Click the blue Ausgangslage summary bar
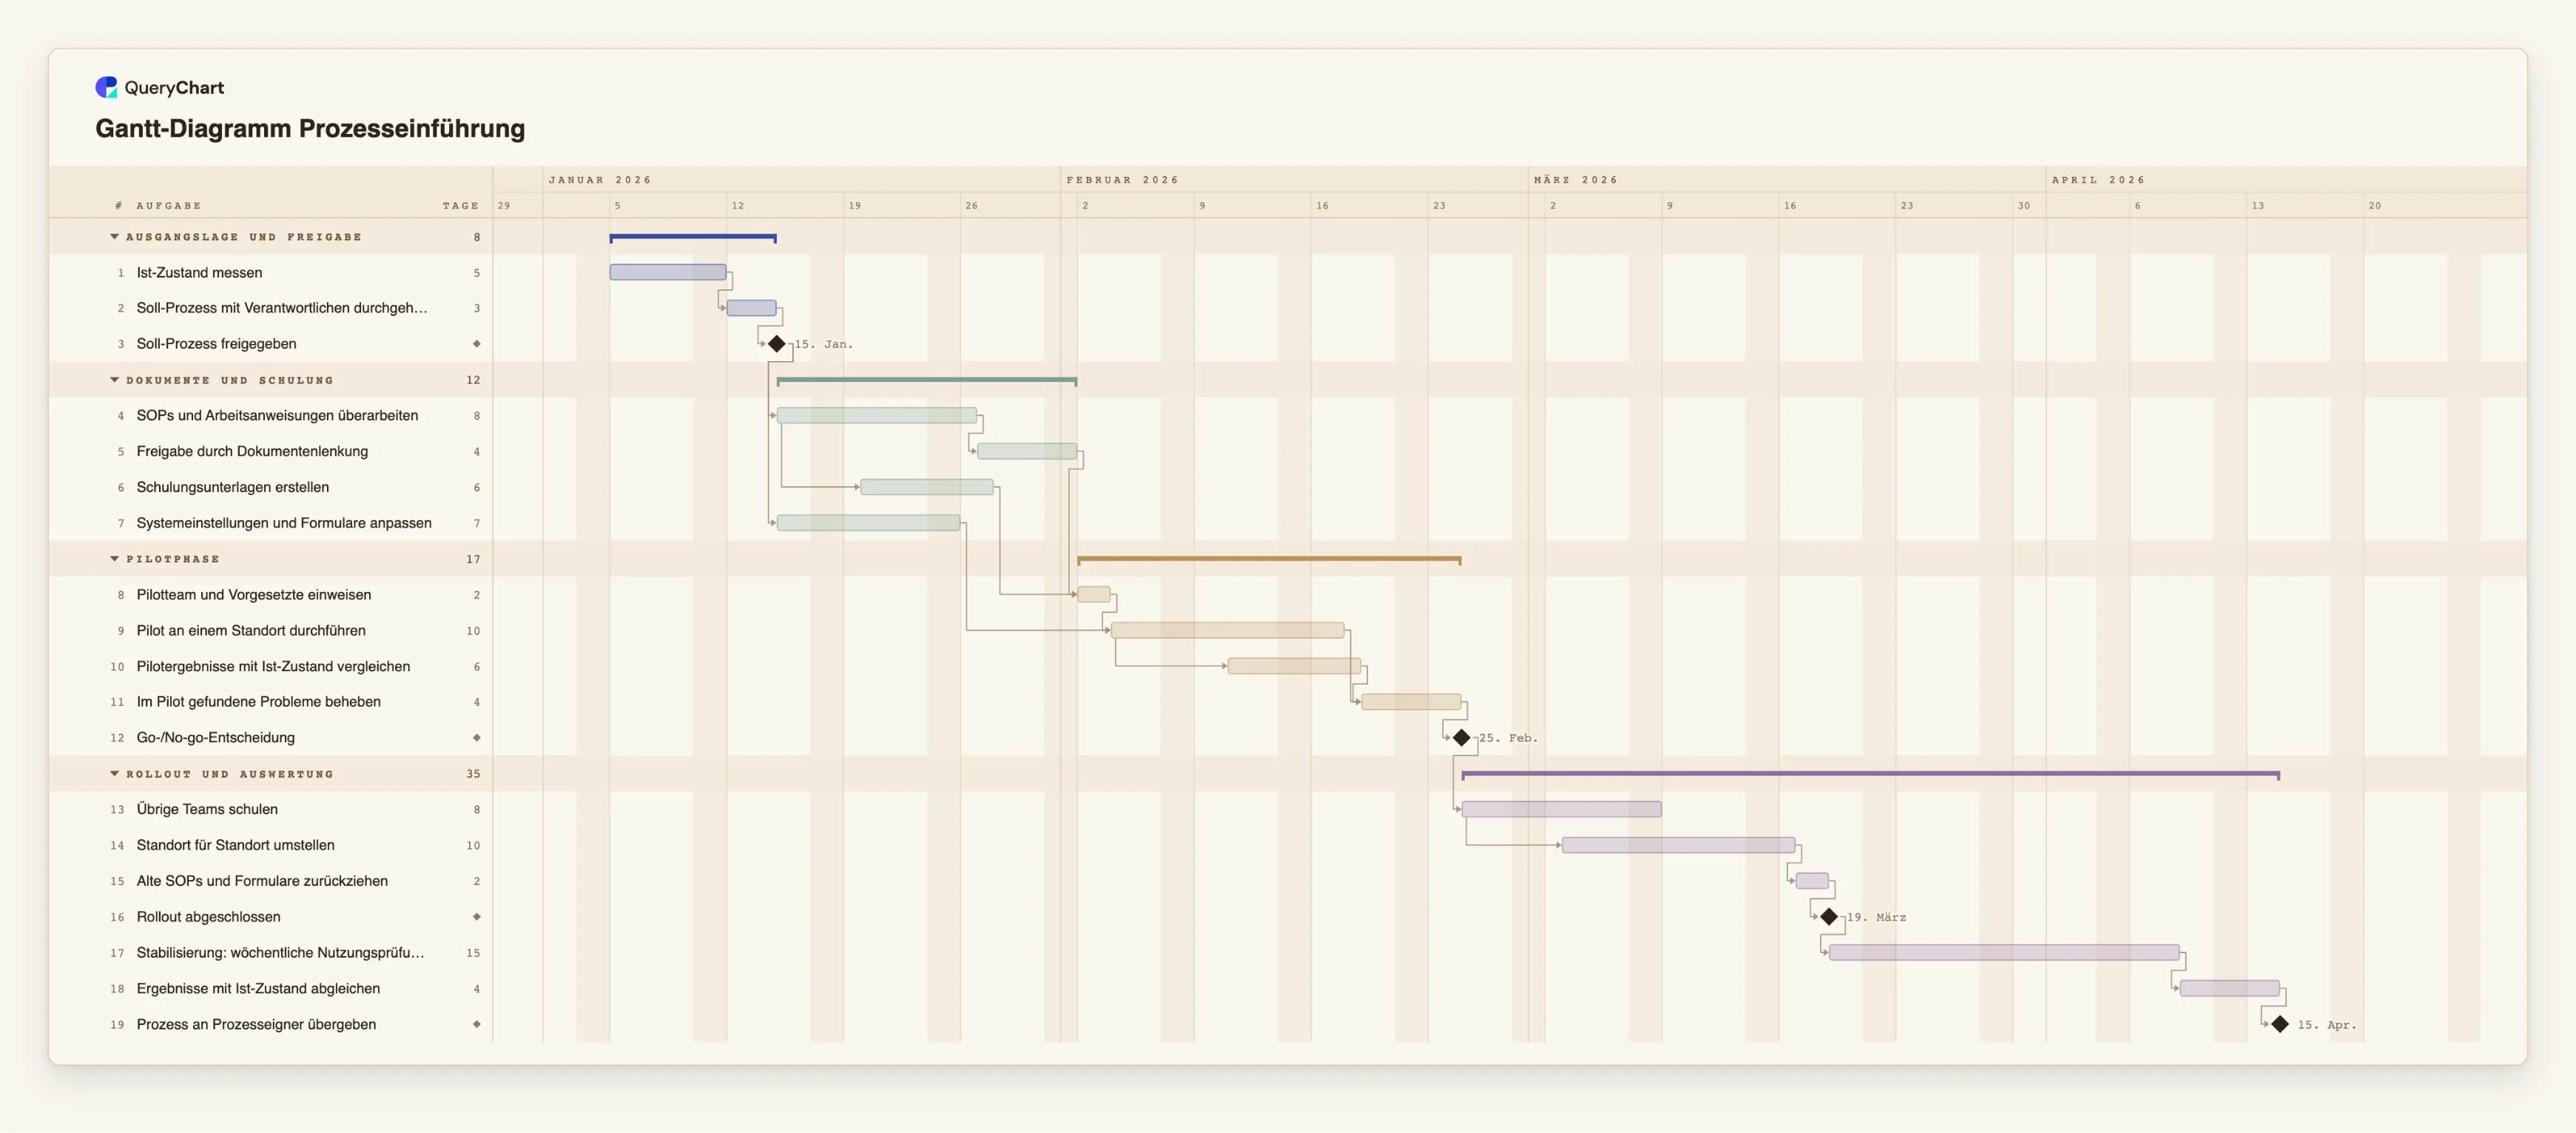The image size is (2576, 1133). pos(693,238)
